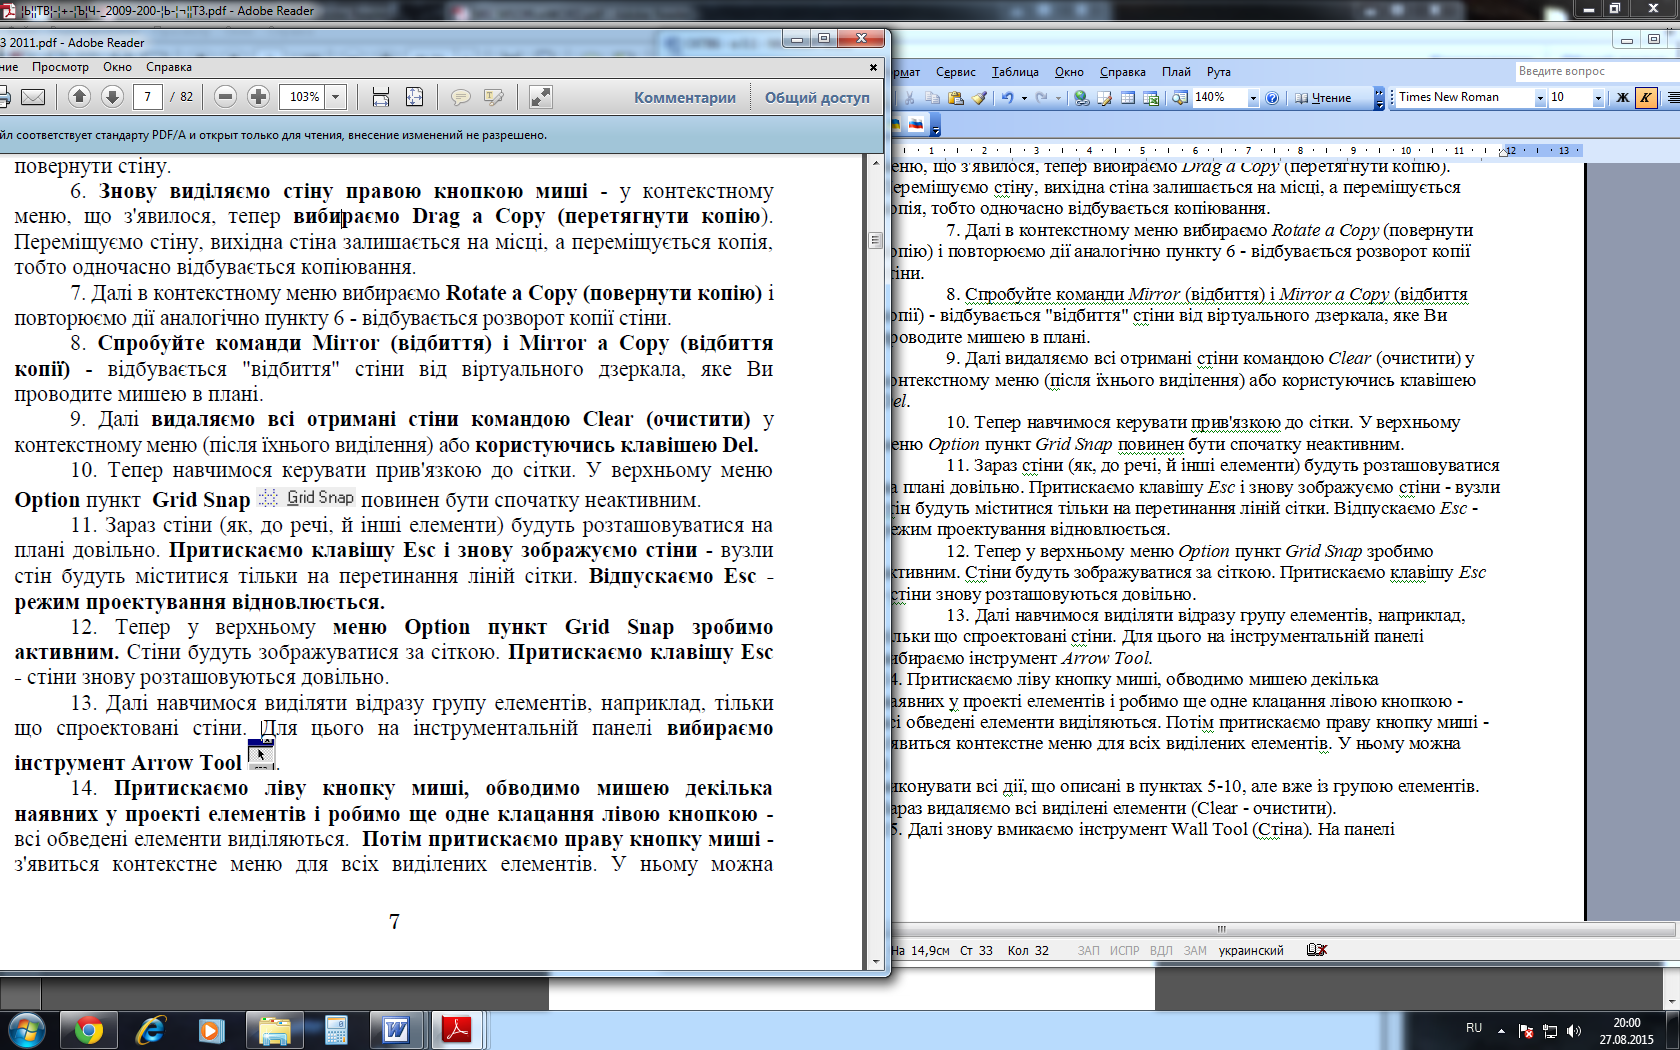This screenshot has width=1680, height=1050.
Task: Toggle Italic К button in Word
Action: click(x=1646, y=97)
